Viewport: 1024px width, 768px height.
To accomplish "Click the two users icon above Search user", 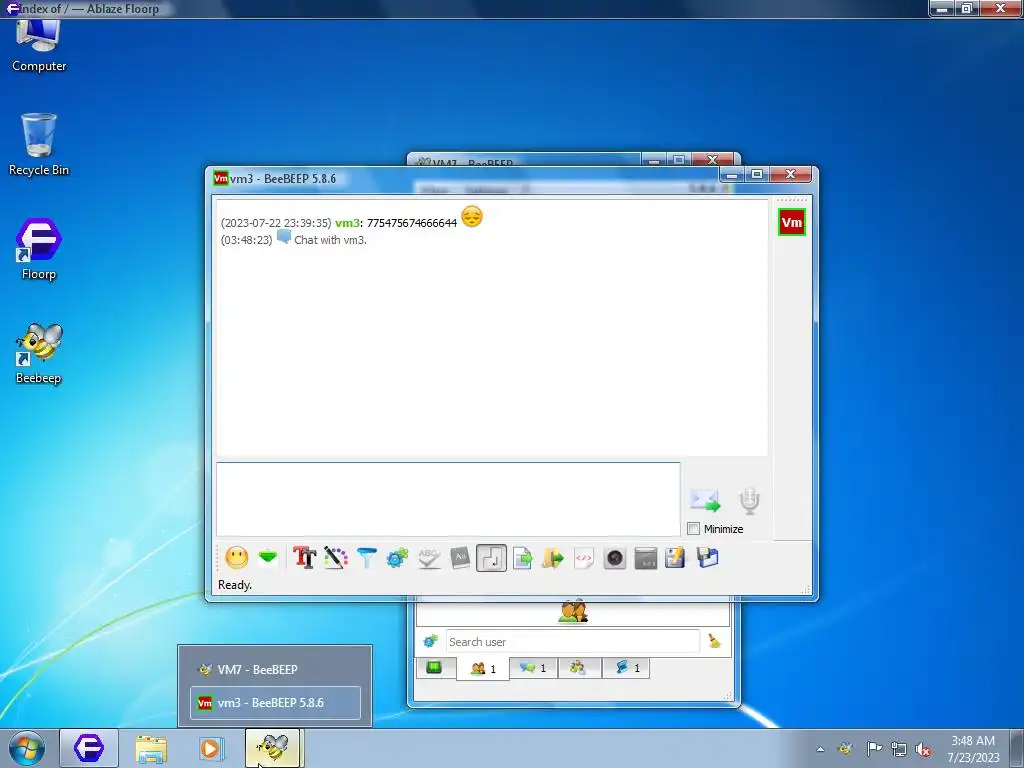I will (x=573, y=612).
